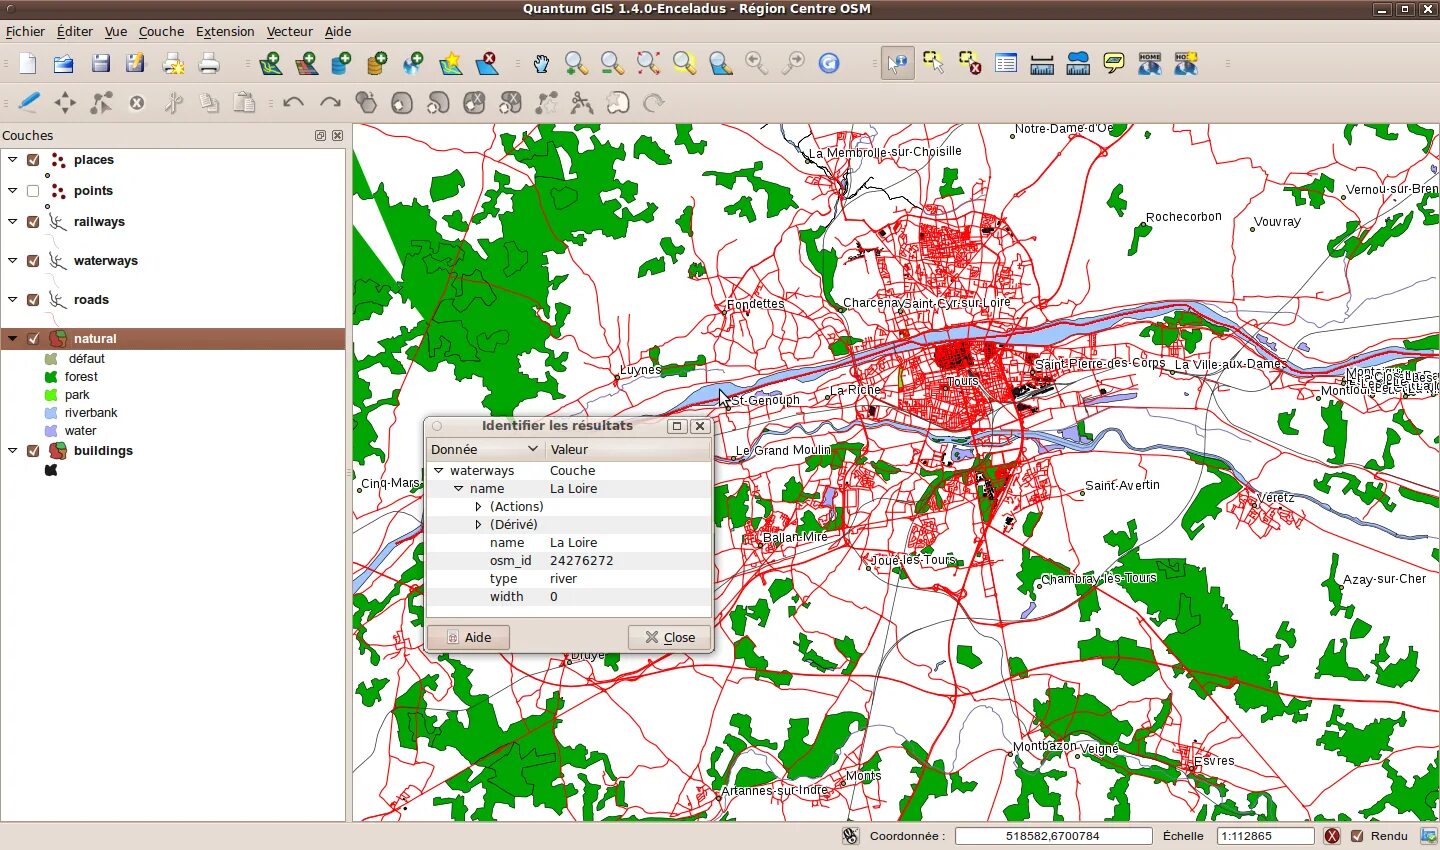Activate the Identify features tool
The width and height of the screenshot is (1440, 850).
898,64
